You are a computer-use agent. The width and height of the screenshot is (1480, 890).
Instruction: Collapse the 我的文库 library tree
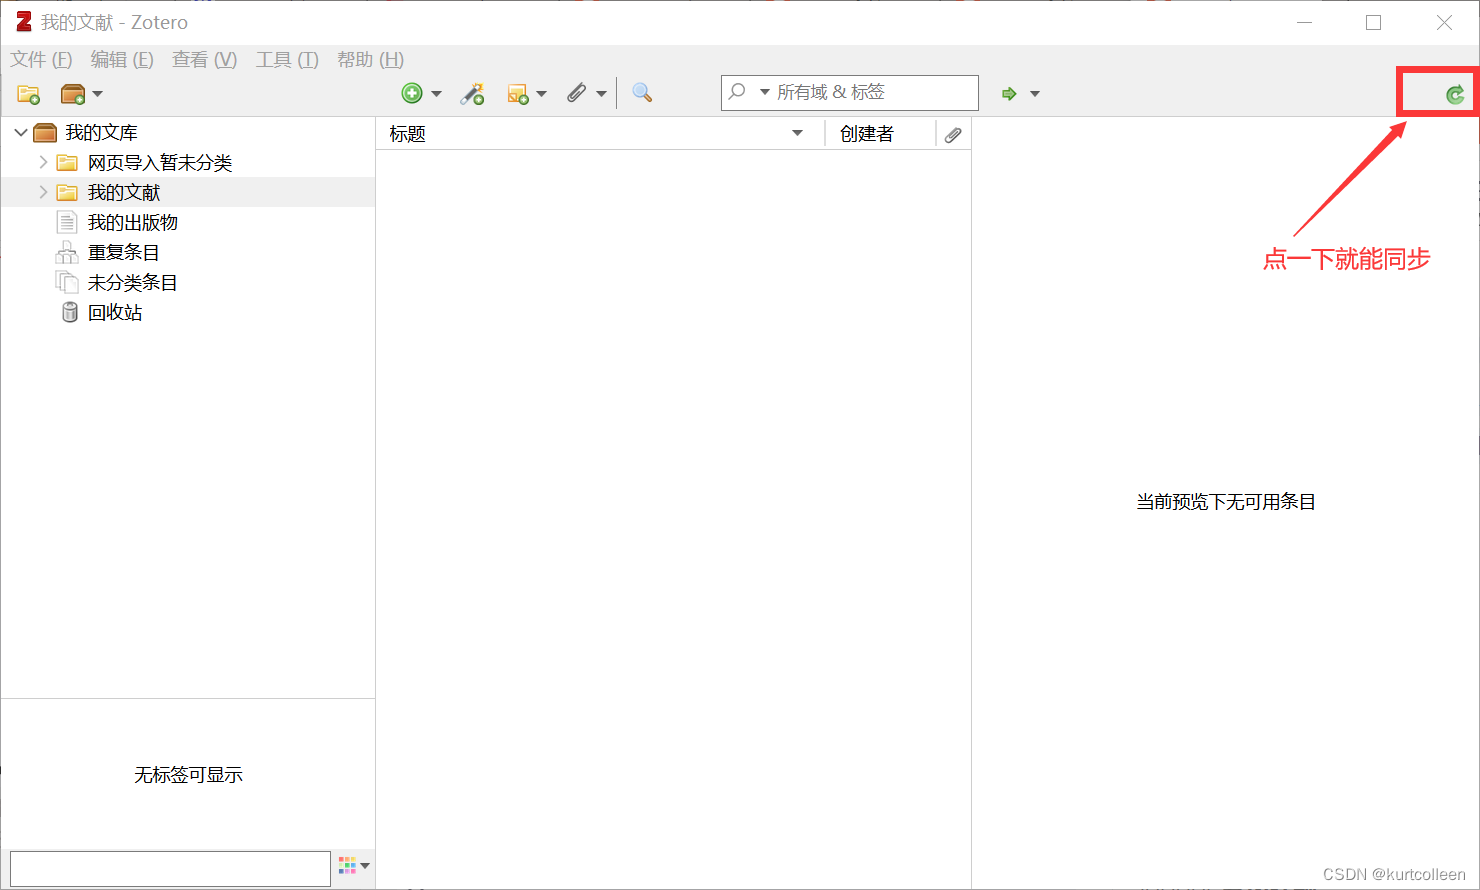[21, 132]
